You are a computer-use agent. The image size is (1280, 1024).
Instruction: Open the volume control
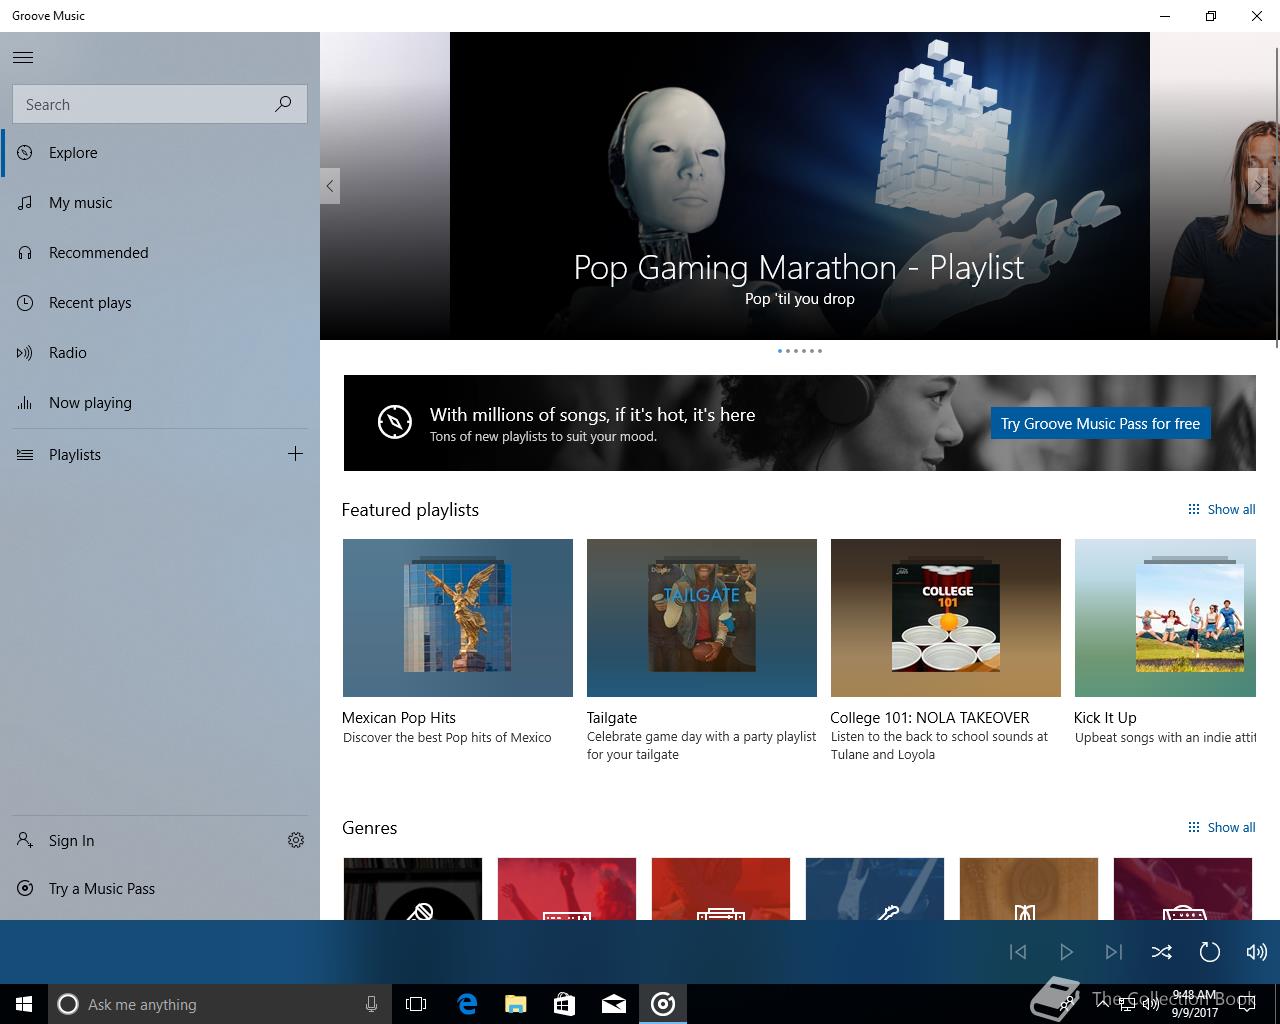pos(1256,952)
